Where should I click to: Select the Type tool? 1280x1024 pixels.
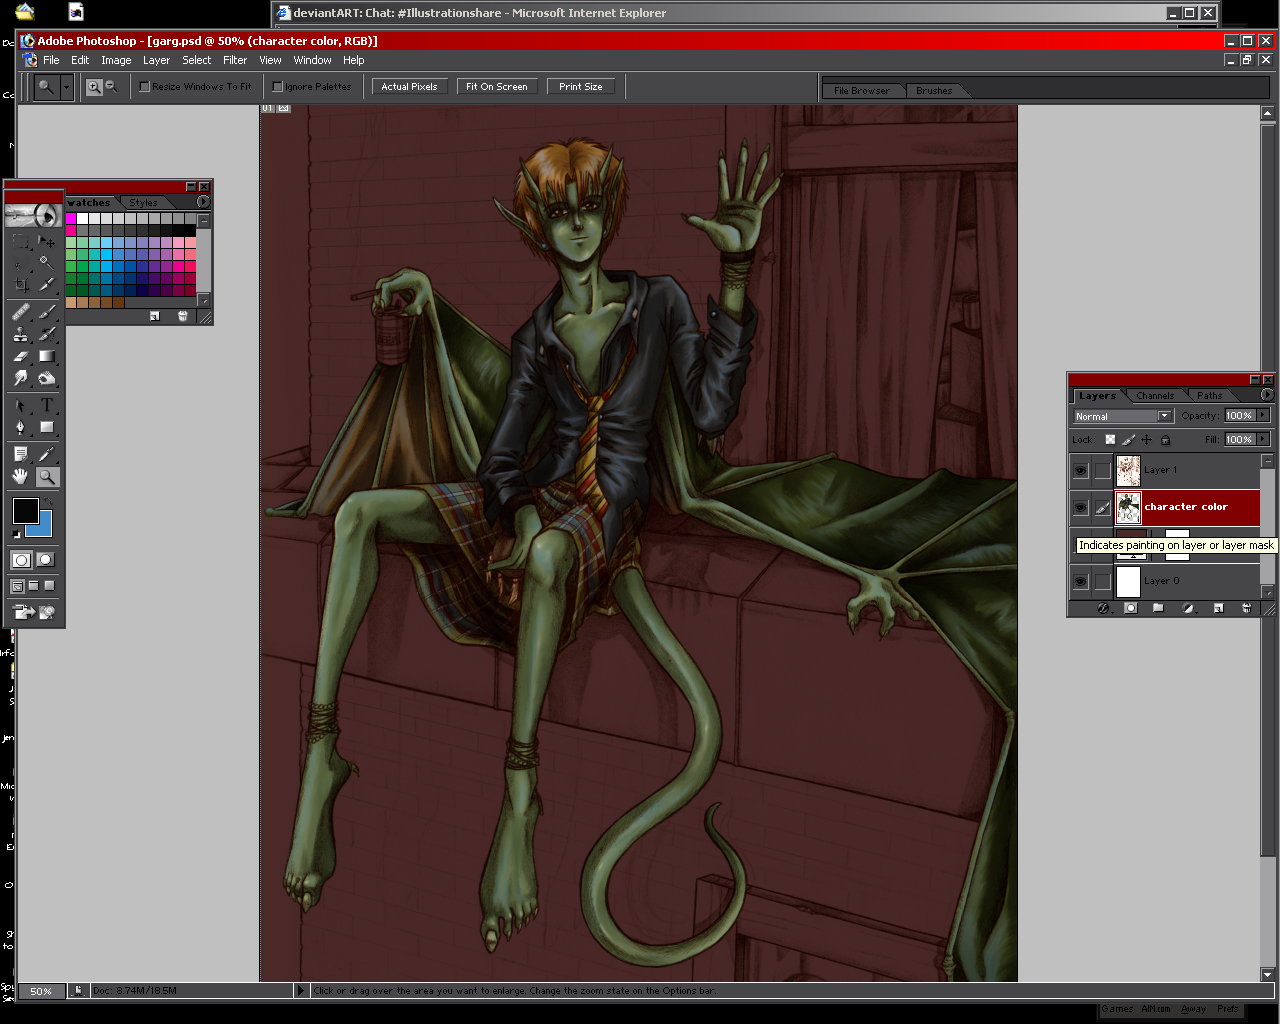(47, 405)
